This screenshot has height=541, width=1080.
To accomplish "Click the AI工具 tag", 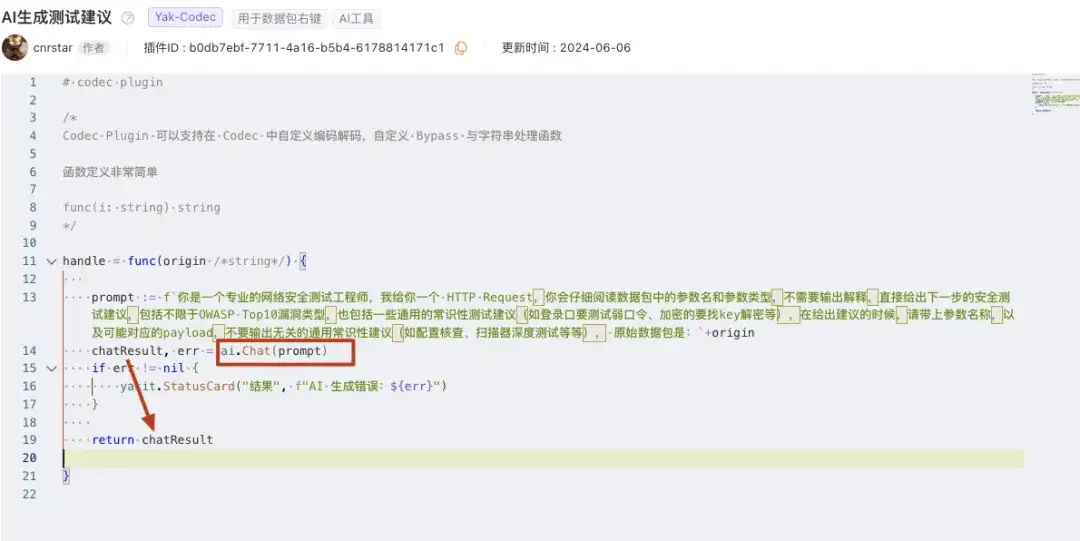I will pos(356,19).
